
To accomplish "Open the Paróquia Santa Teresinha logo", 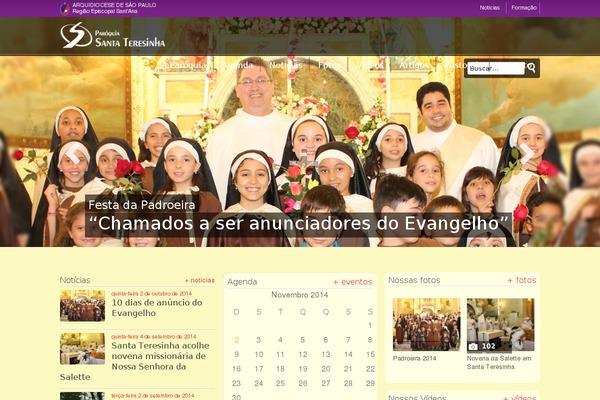I will pyautogui.click(x=112, y=35).
